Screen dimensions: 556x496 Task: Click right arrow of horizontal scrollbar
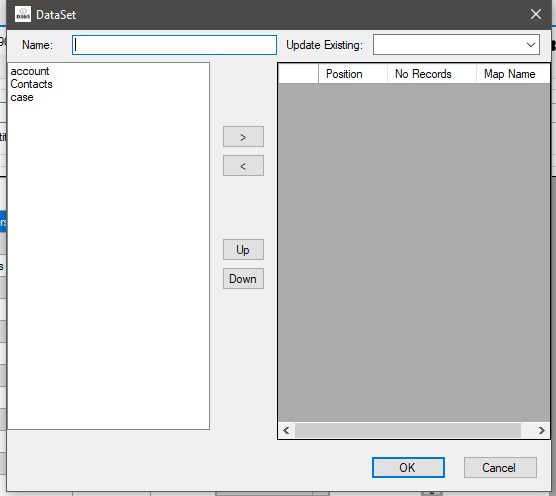[x=541, y=430]
